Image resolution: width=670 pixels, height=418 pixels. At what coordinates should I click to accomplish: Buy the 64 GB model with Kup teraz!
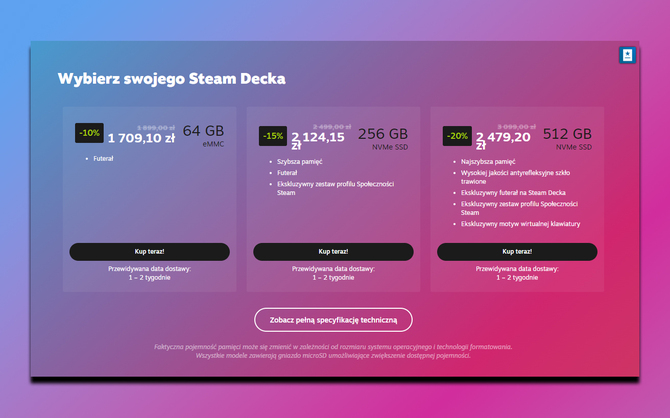tap(150, 252)
